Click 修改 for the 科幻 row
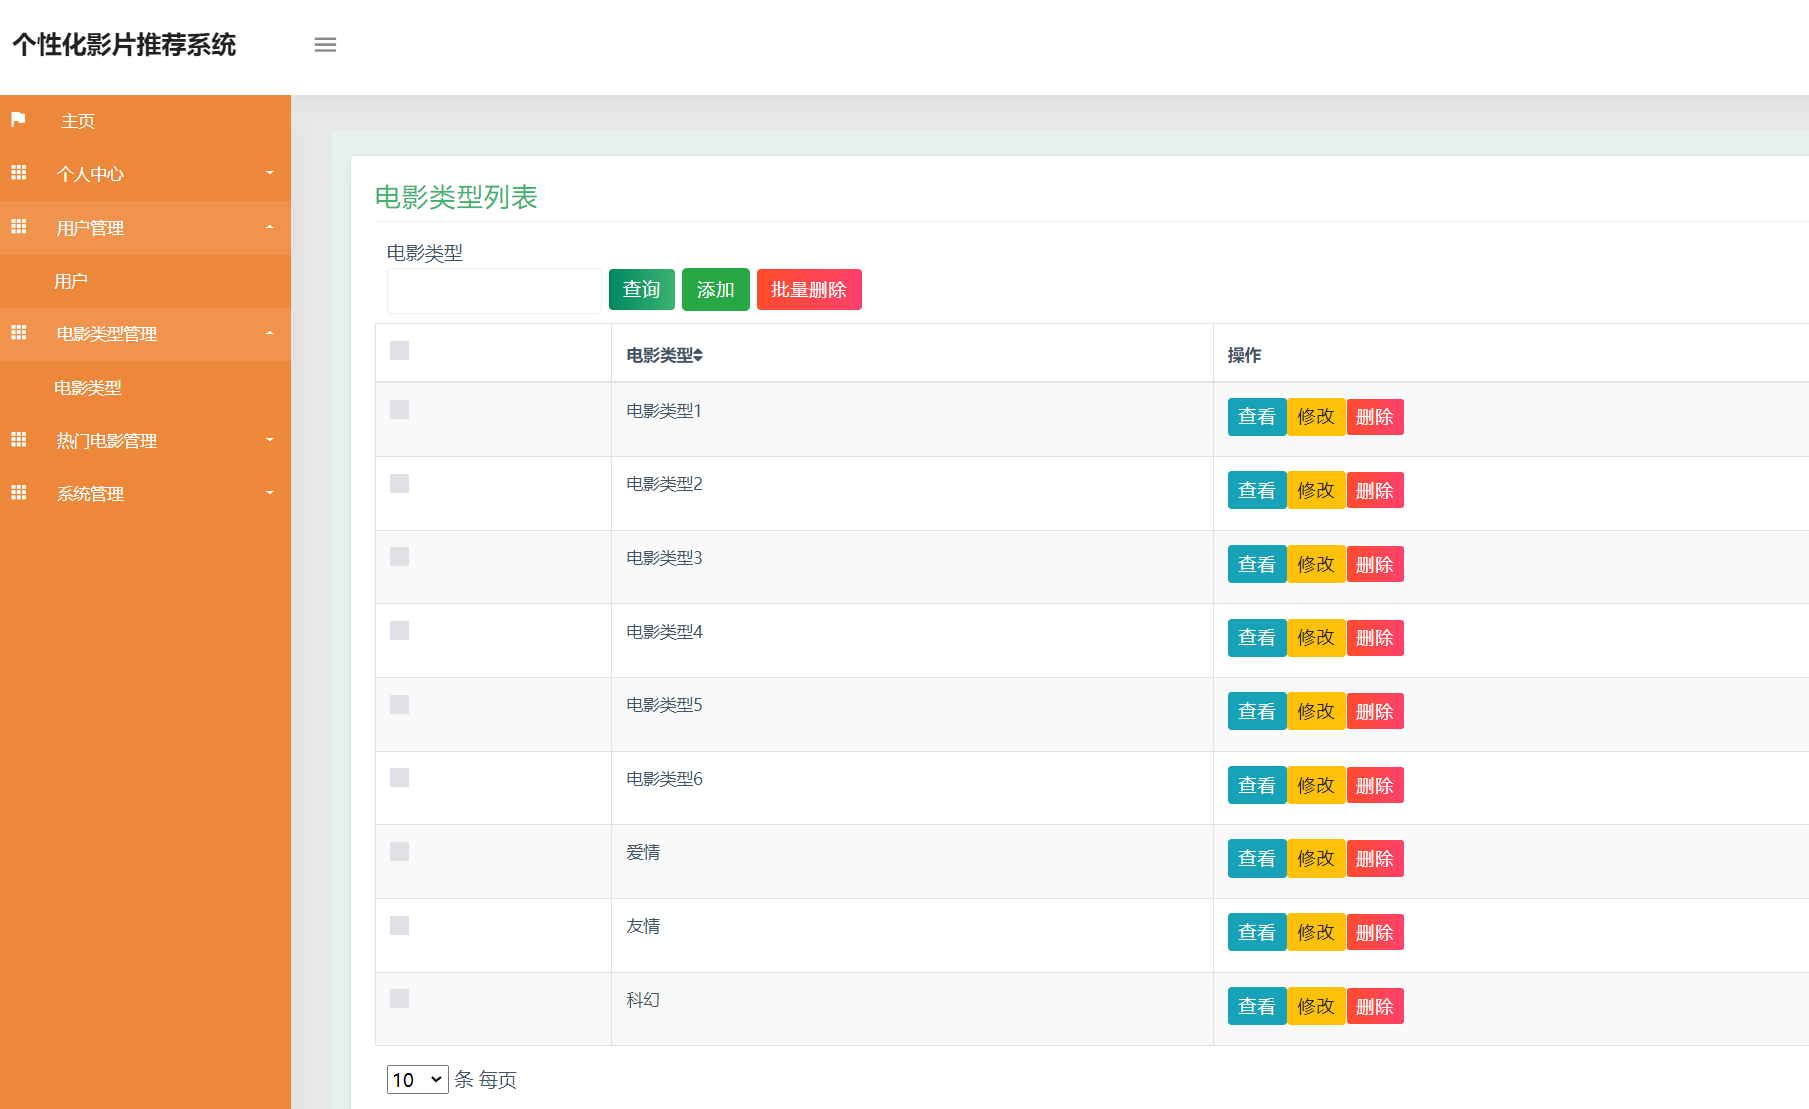 (x=1315, y=1006)
